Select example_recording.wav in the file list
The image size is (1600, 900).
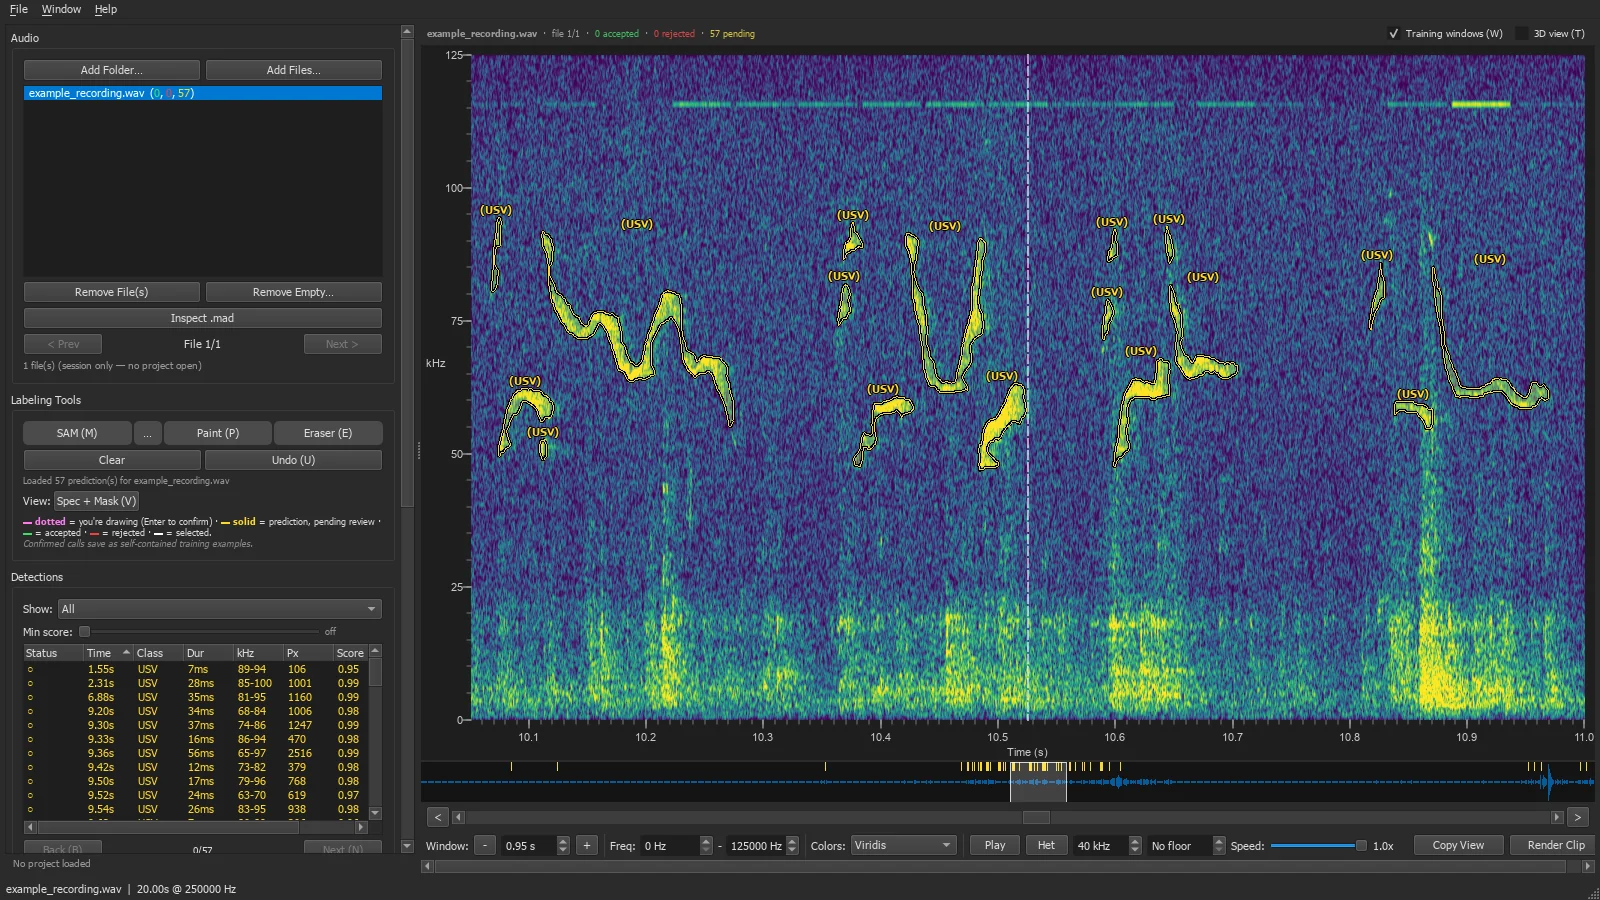click(203, 93)
